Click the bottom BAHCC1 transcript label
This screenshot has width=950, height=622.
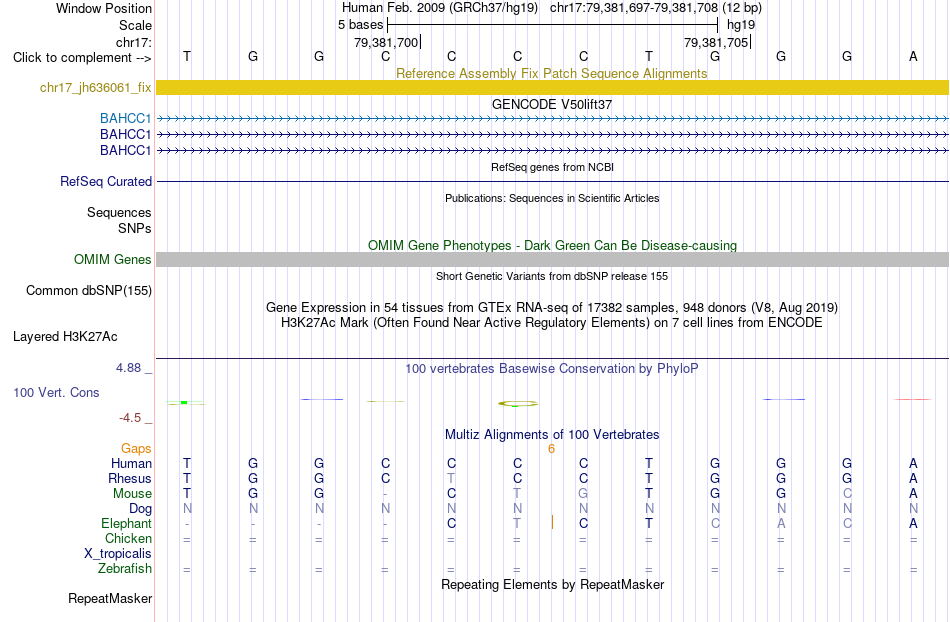[125, 150]
